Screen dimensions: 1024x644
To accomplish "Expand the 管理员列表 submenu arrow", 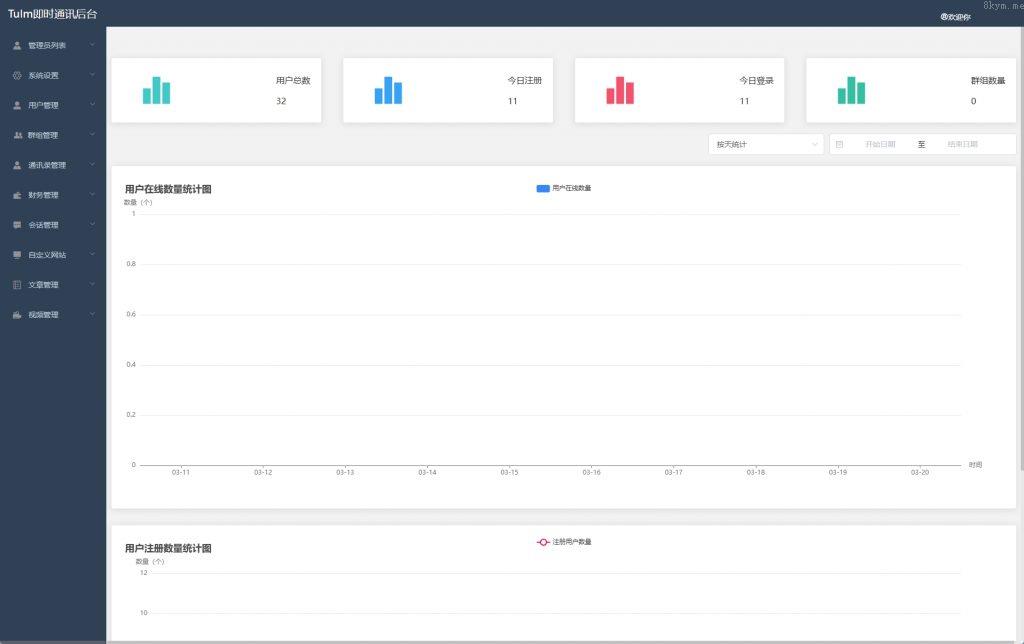I will click(92, 45).
